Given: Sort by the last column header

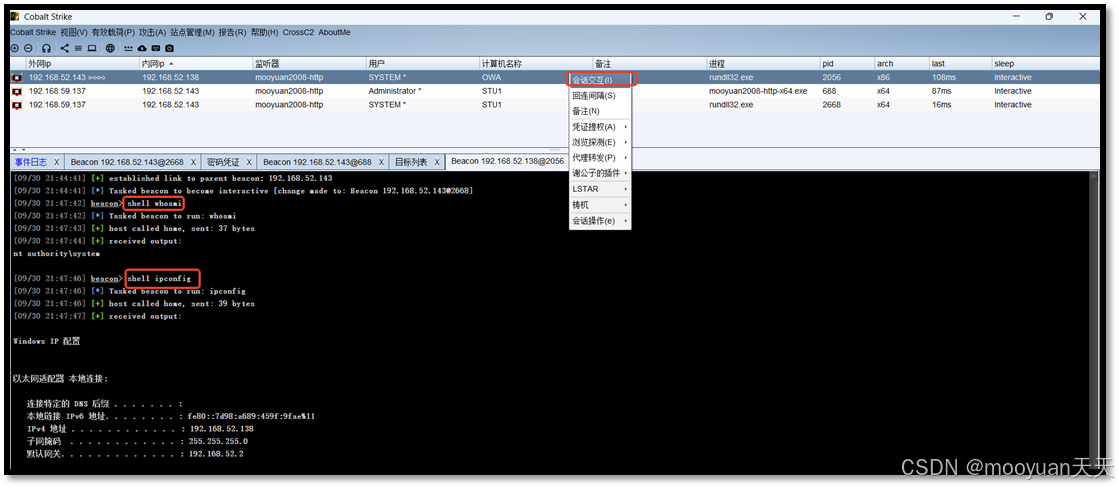Looking at the screenshot, I should pos(961,63).
